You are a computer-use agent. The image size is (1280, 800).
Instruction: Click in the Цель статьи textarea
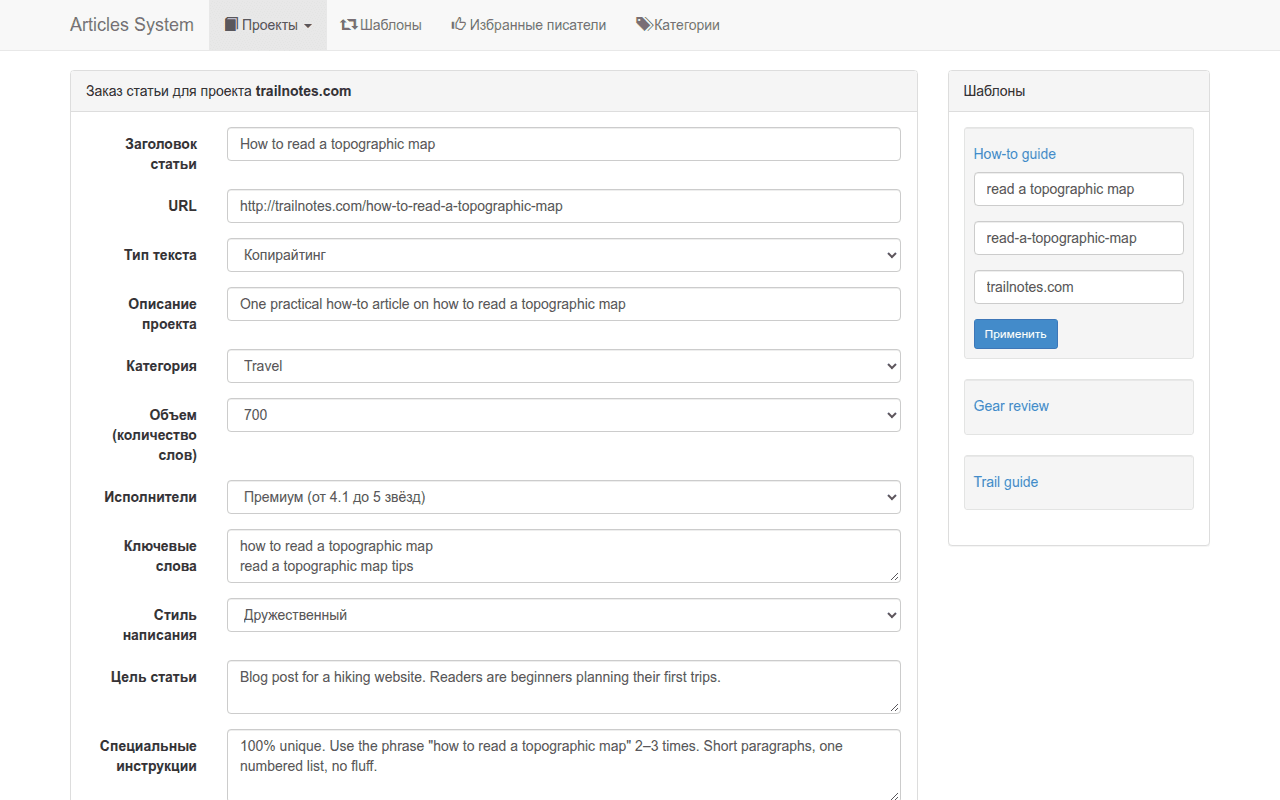tap(564, 687)
